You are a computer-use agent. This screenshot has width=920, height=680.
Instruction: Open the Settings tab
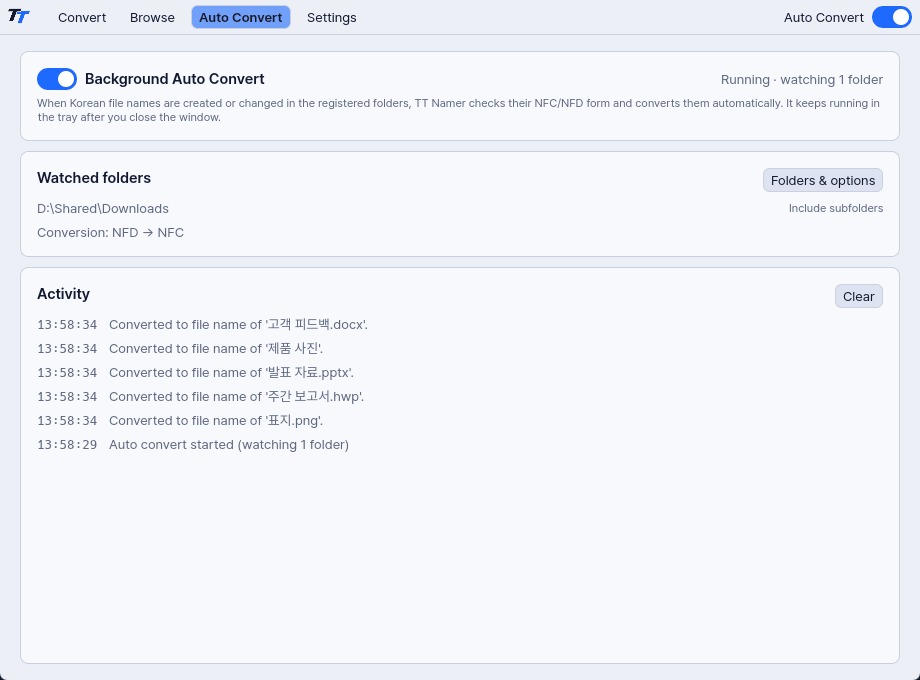[332, 18]
